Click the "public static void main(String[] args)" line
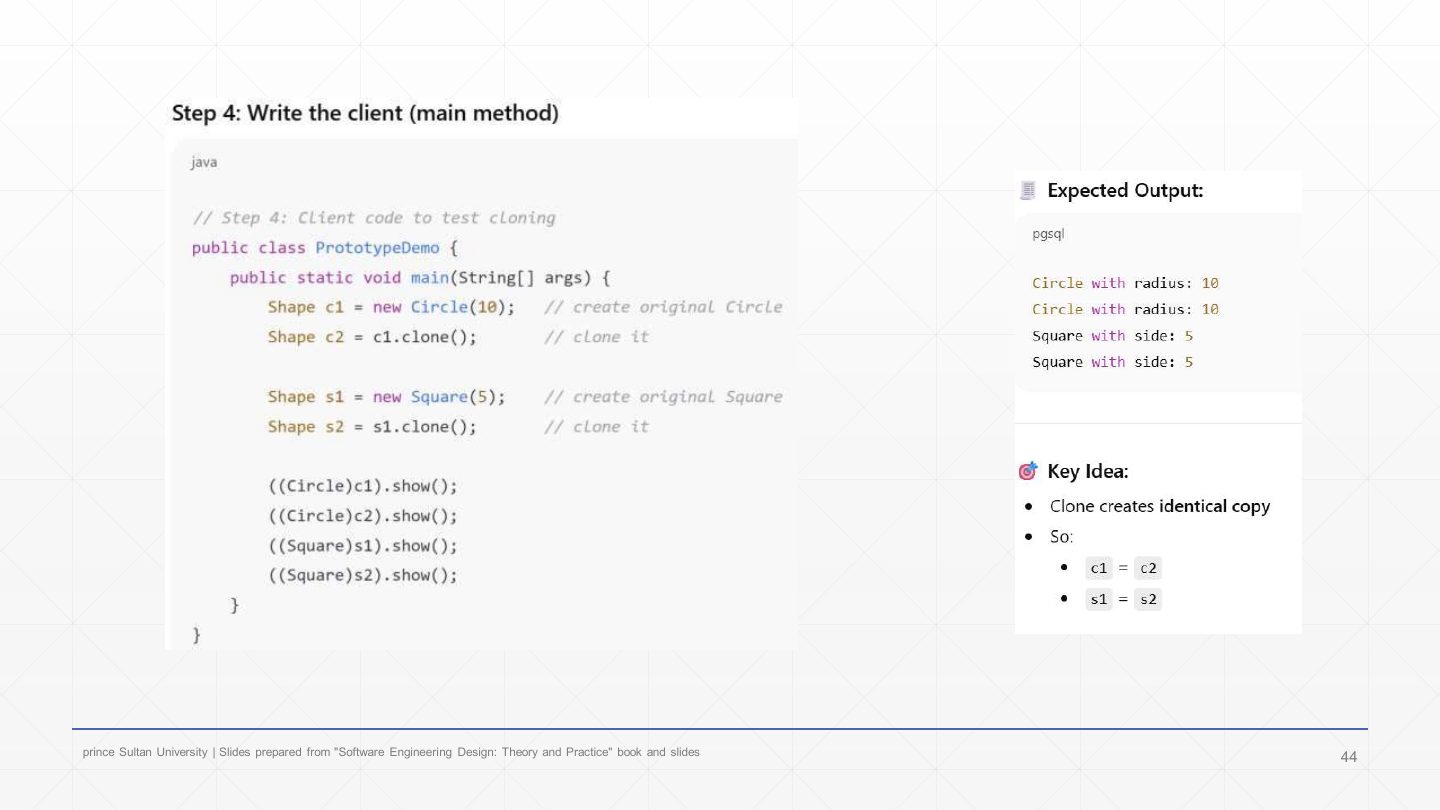This screenshot has width=1440, height=810. (x=420, y=278)
